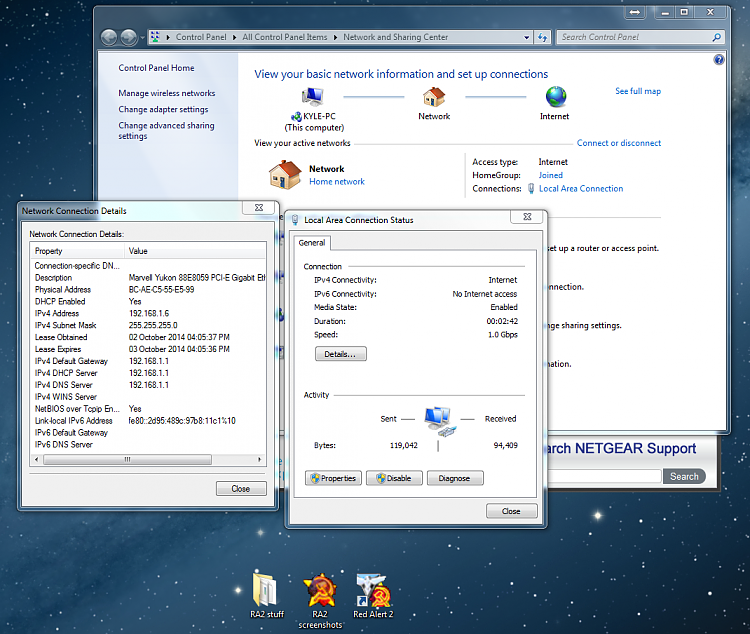Click the KYLE-PC computer icon in map

point(313,97)
